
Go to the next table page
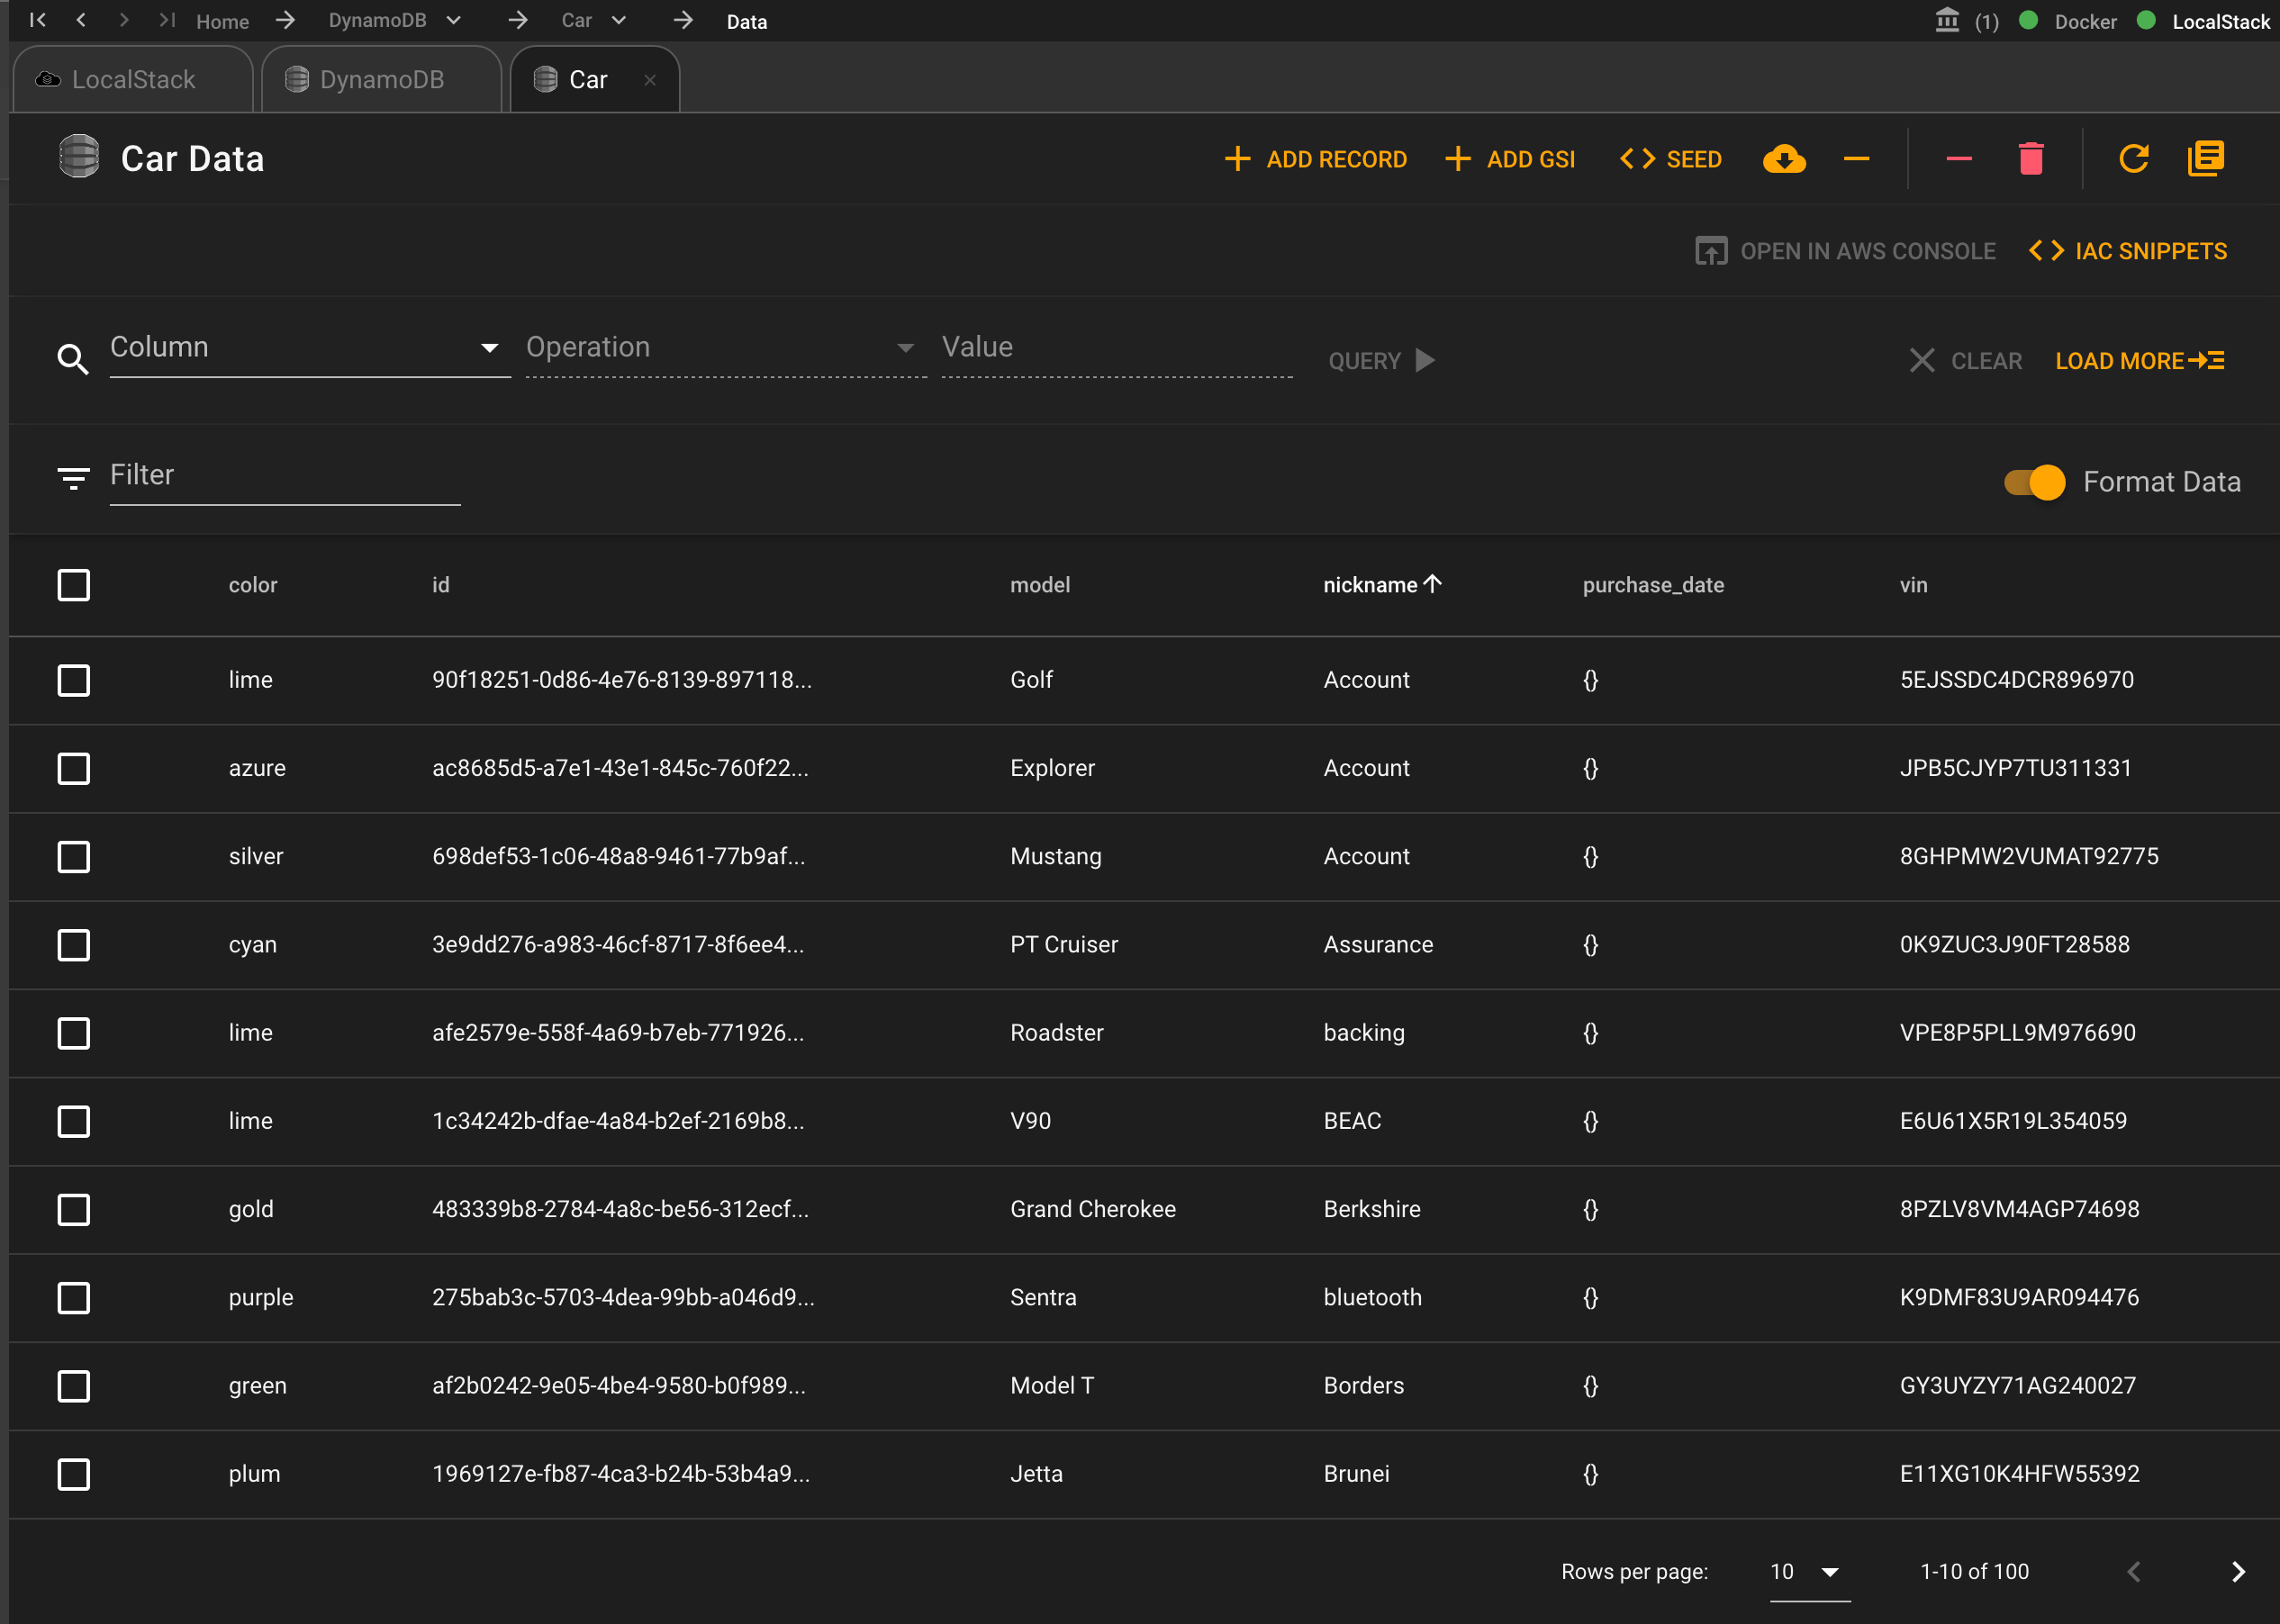coord(2238,1572)
